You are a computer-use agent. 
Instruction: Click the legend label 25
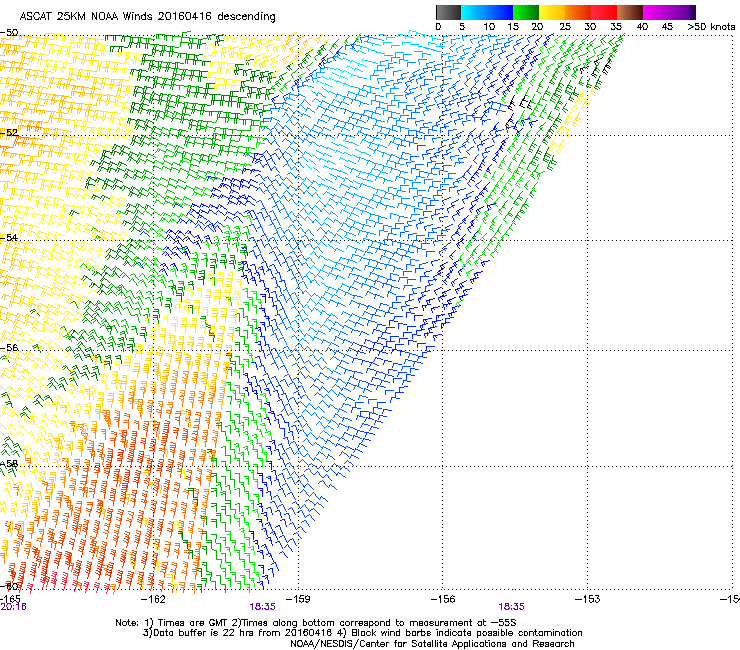pyautogui.click(x=565, y=26)
